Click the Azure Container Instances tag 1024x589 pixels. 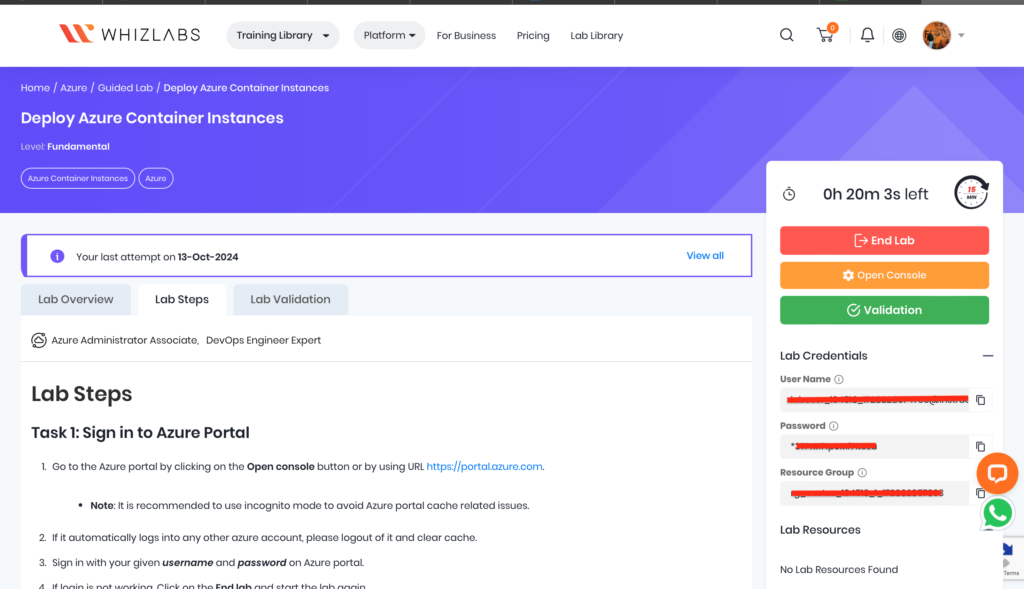point(78,178)
